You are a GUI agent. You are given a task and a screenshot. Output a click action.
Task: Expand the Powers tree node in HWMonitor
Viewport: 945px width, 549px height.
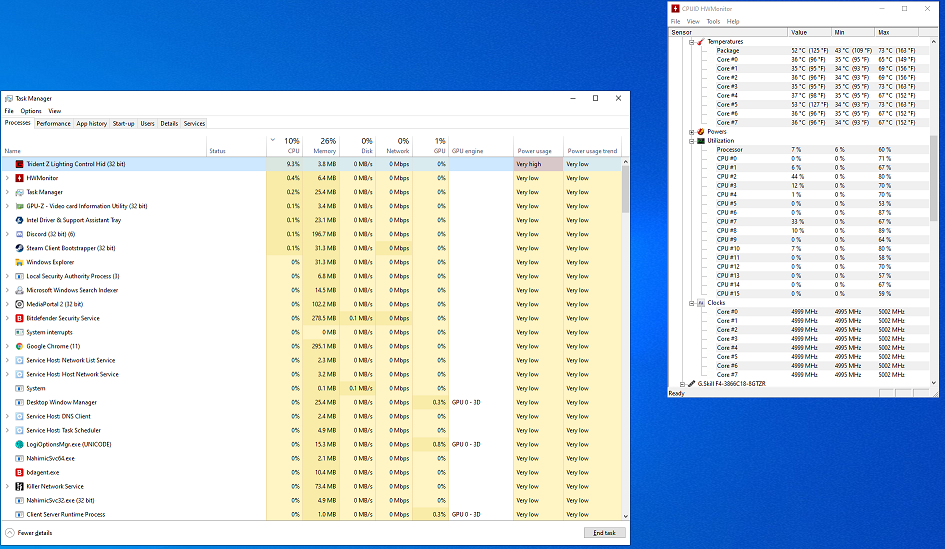tap(691, 131)
